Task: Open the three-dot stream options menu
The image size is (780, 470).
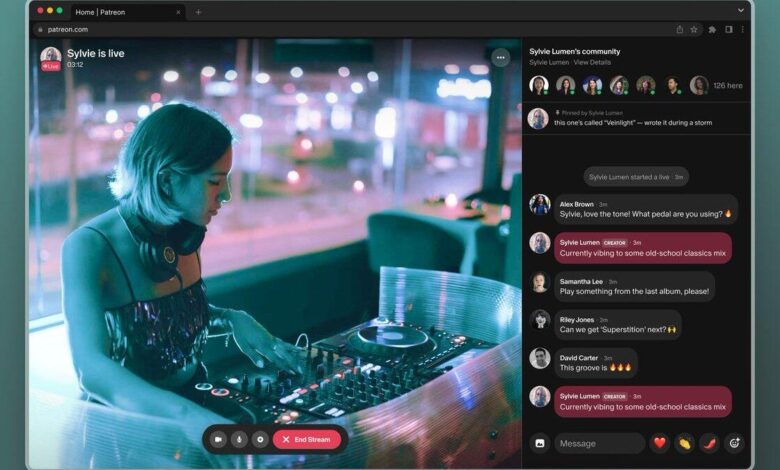Action: coord(500,58)
